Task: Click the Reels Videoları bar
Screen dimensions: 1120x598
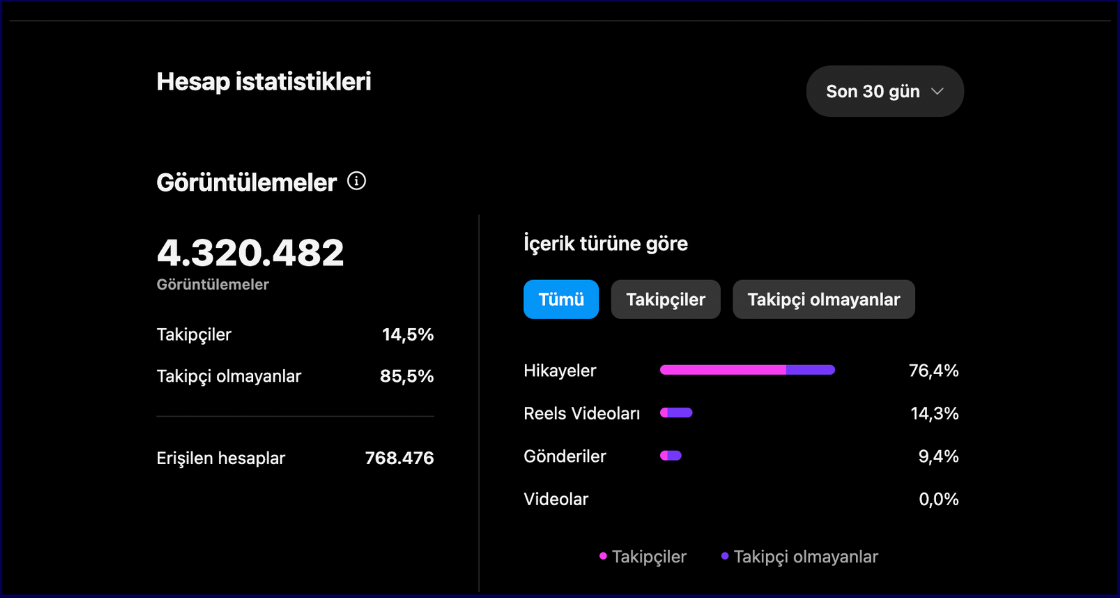Action: (676, 413)
